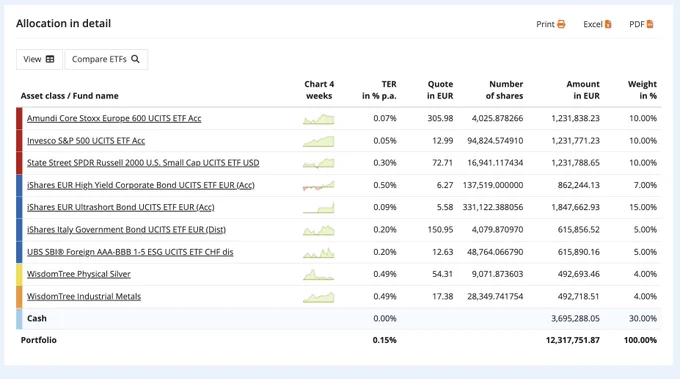This screenshot has width=680, height=379.
Task: View WisdomTree Physical Silver 4-week chart
Action: tap(319, 275)
